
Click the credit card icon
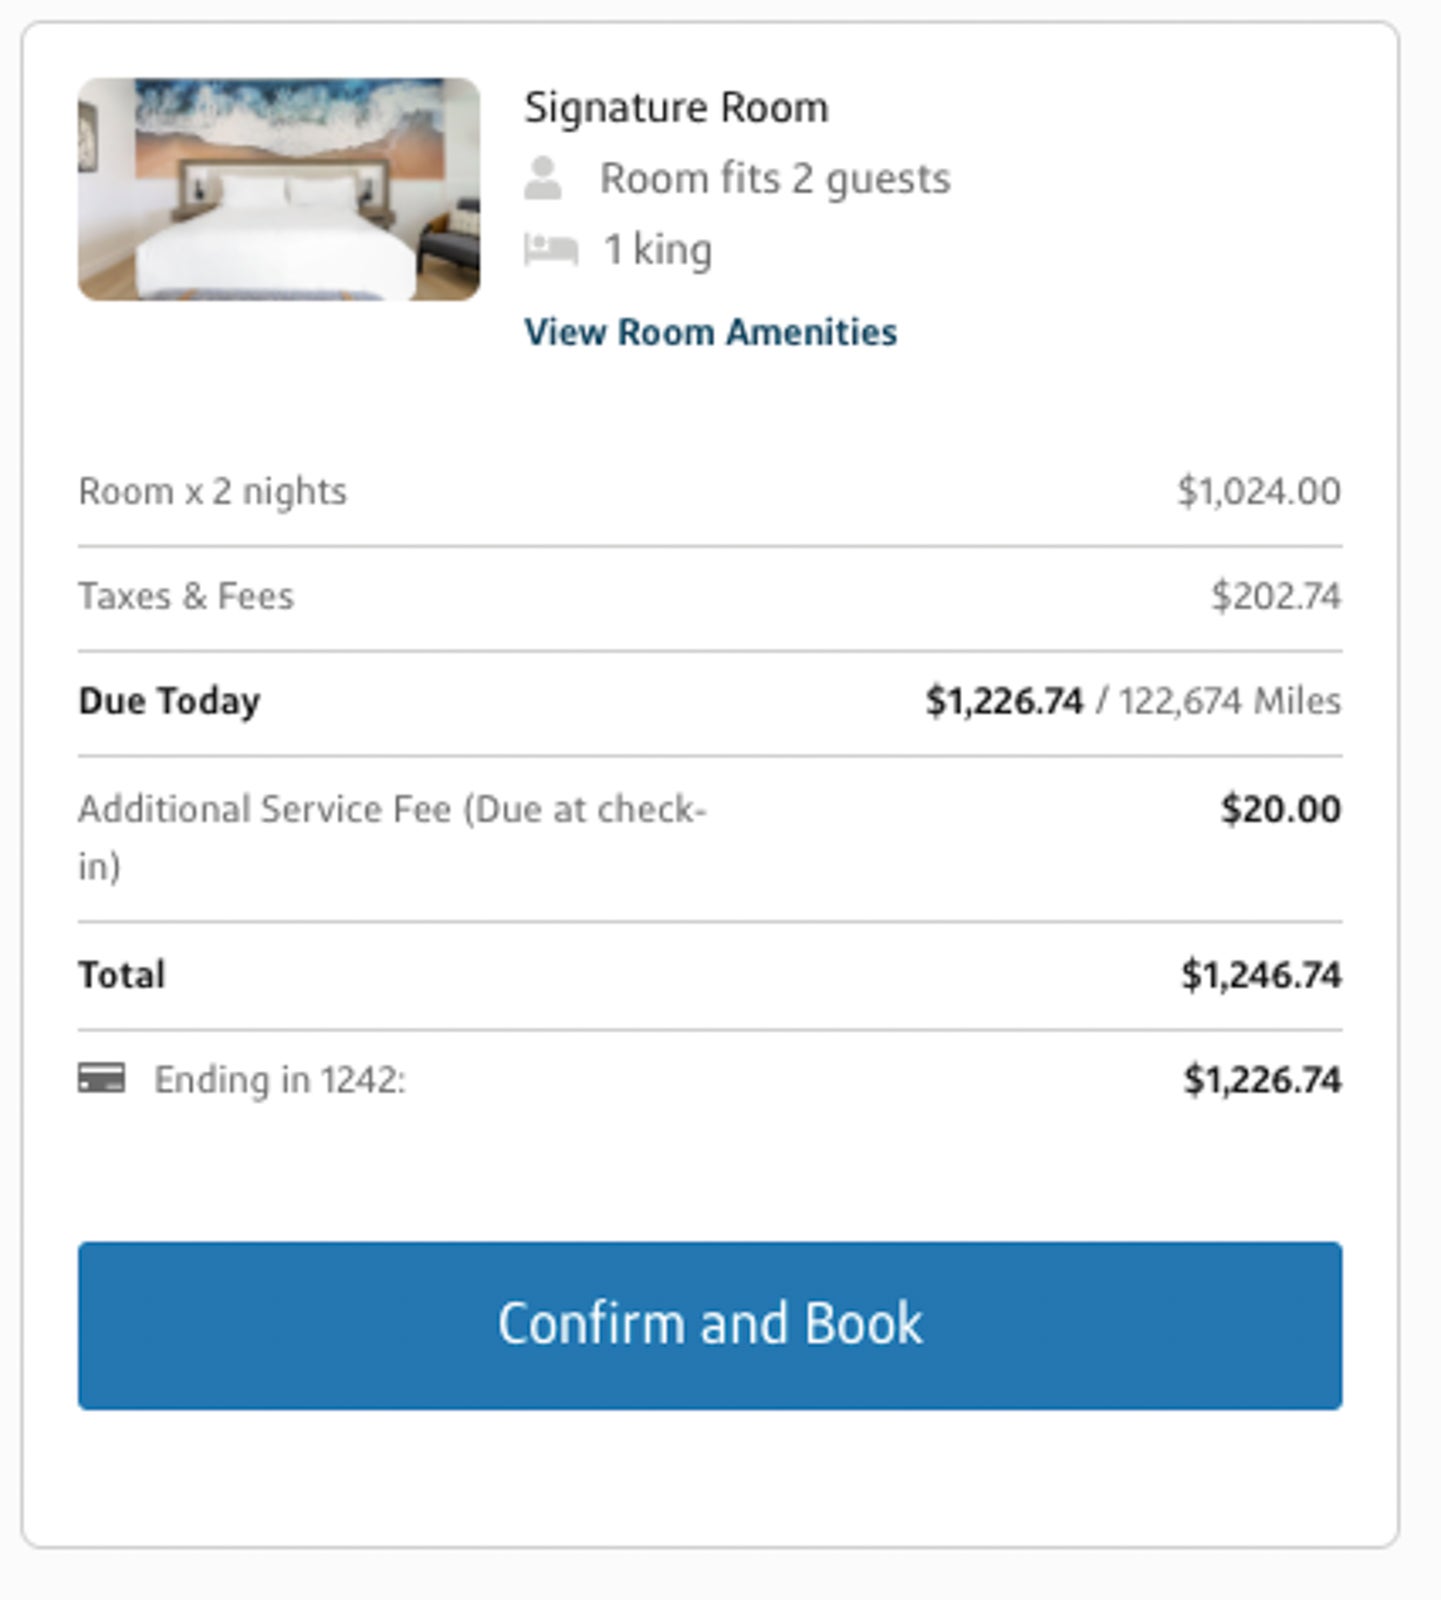102,1078
